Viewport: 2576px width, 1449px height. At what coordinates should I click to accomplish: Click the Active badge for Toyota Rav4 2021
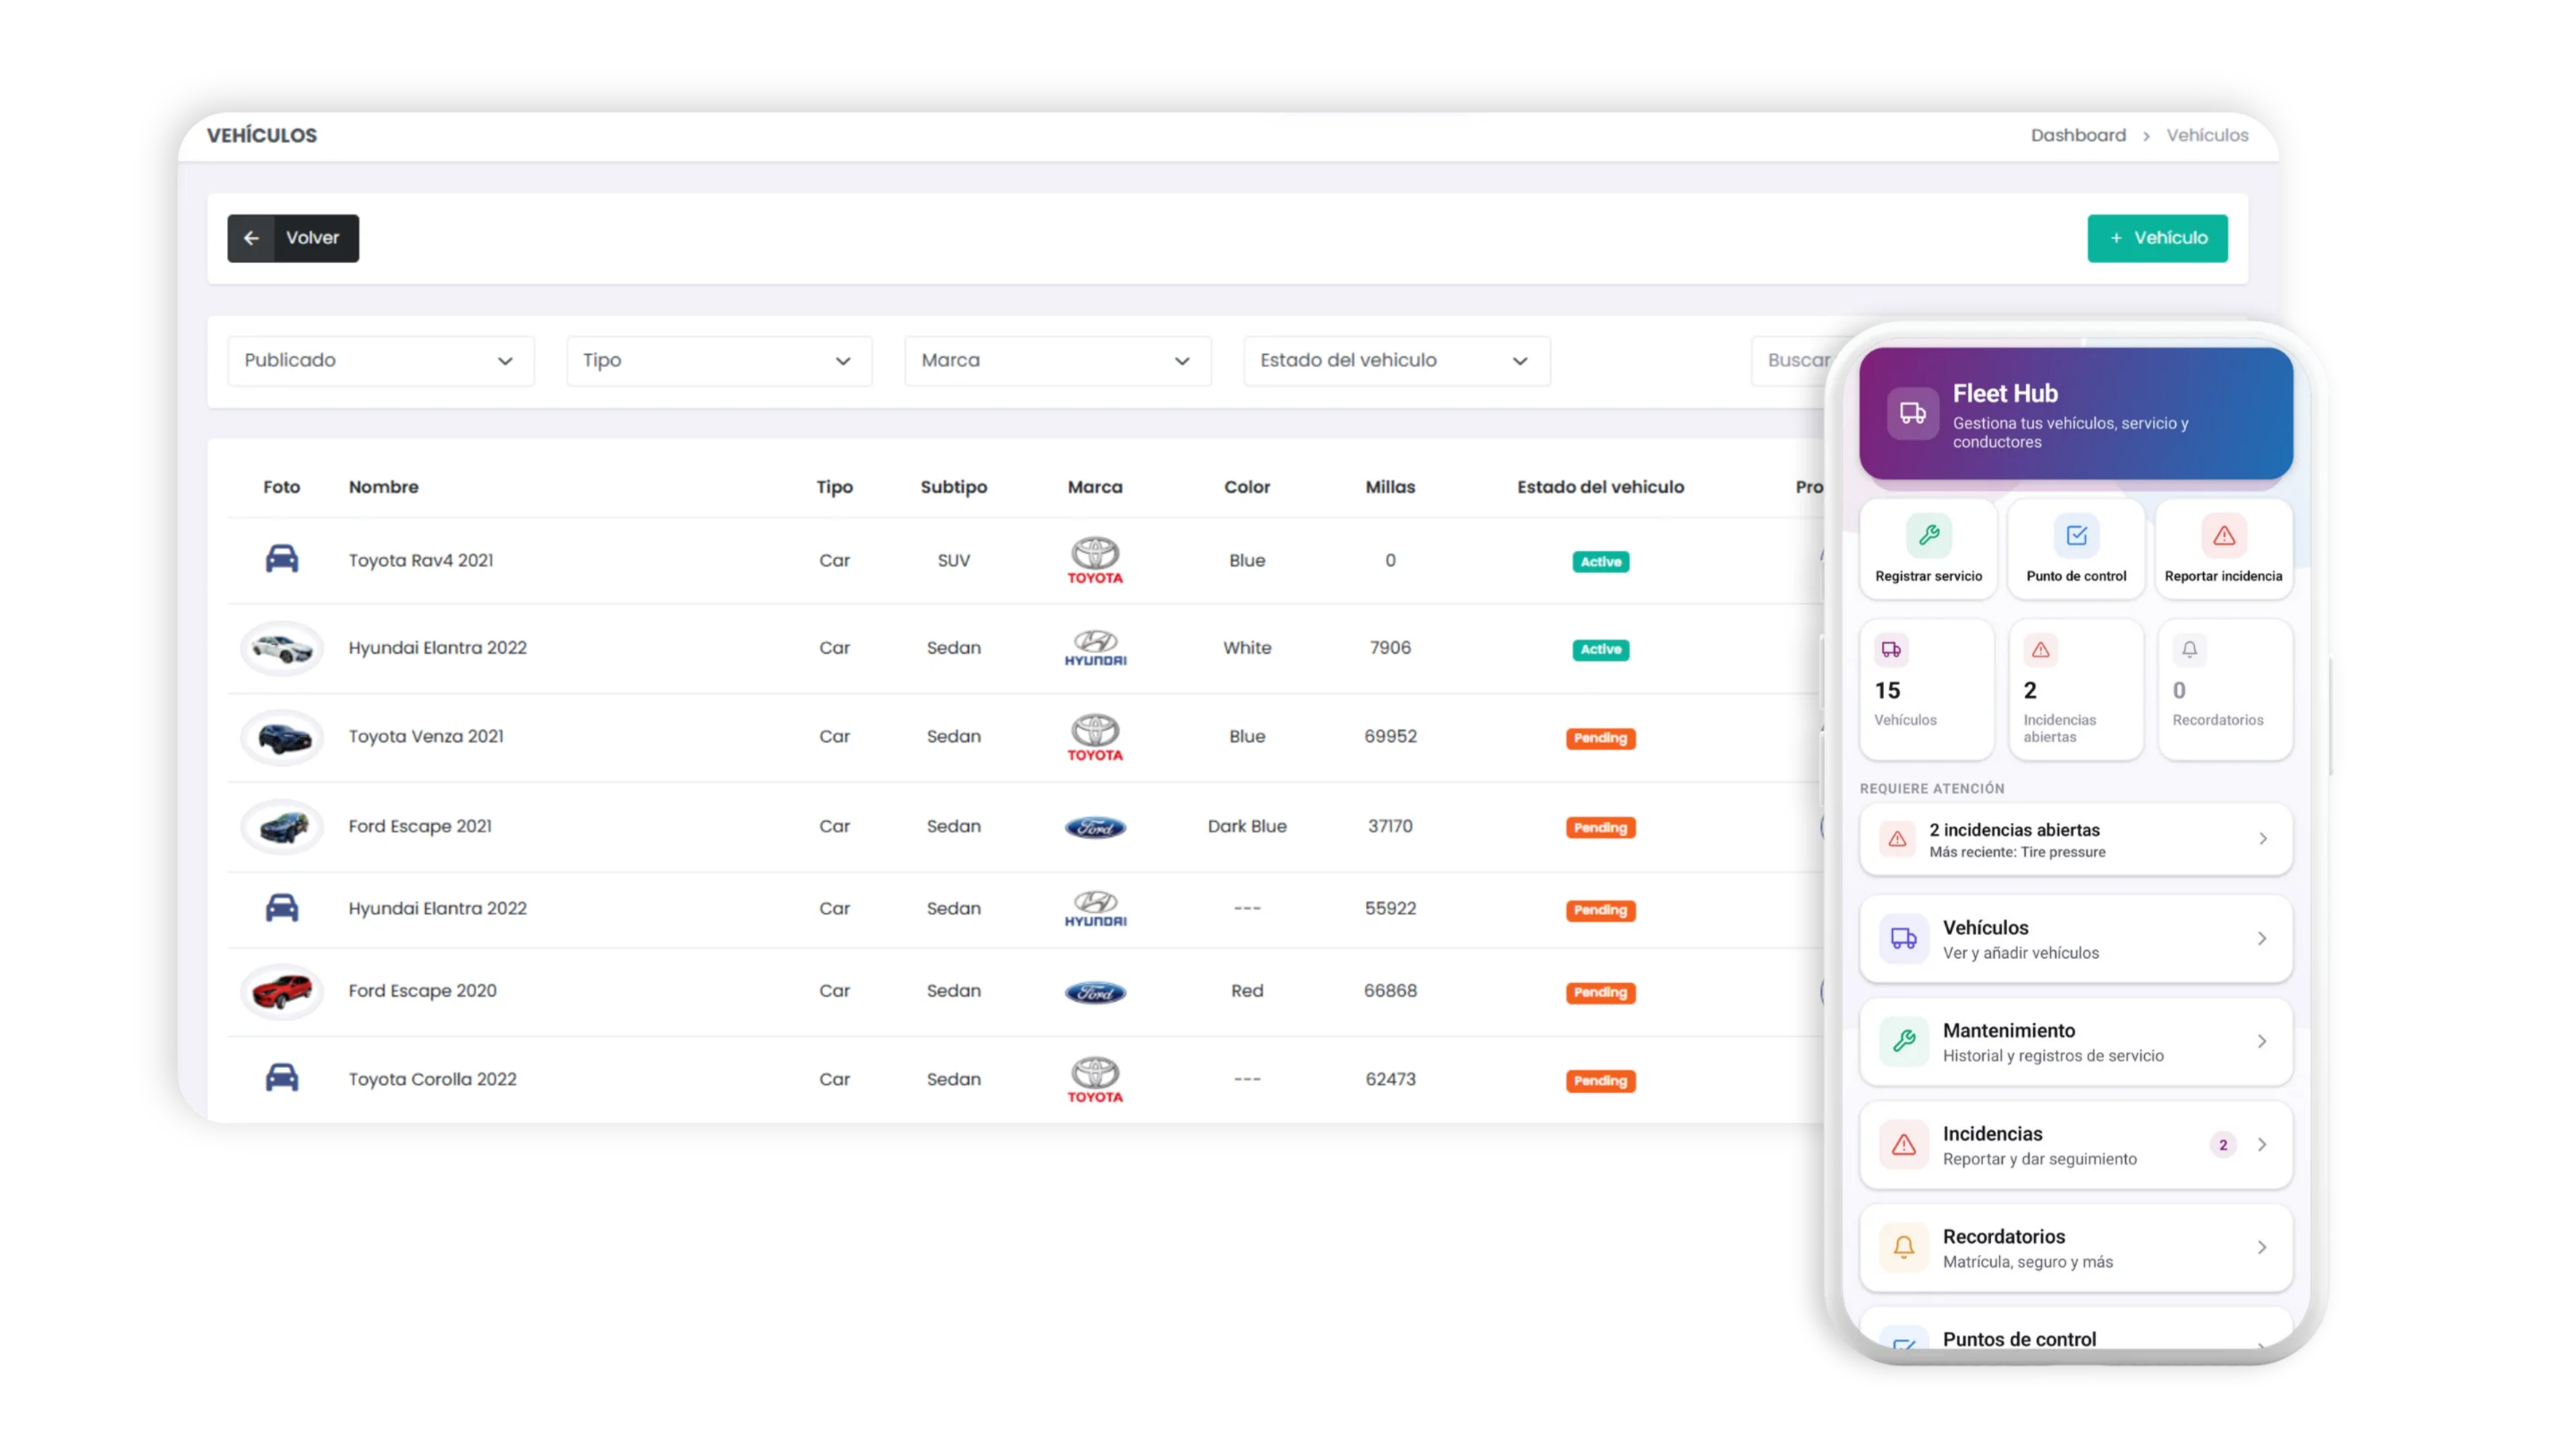tap(1600, 561)
